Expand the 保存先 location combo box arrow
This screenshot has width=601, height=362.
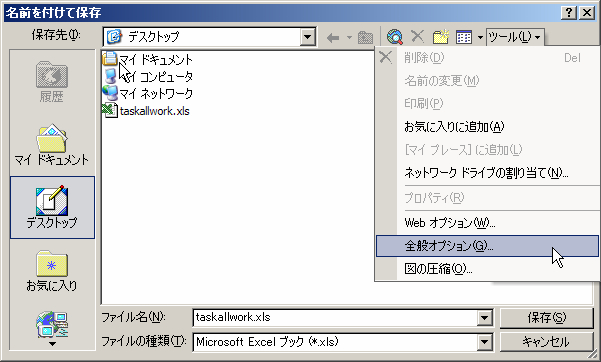[307, 37]
